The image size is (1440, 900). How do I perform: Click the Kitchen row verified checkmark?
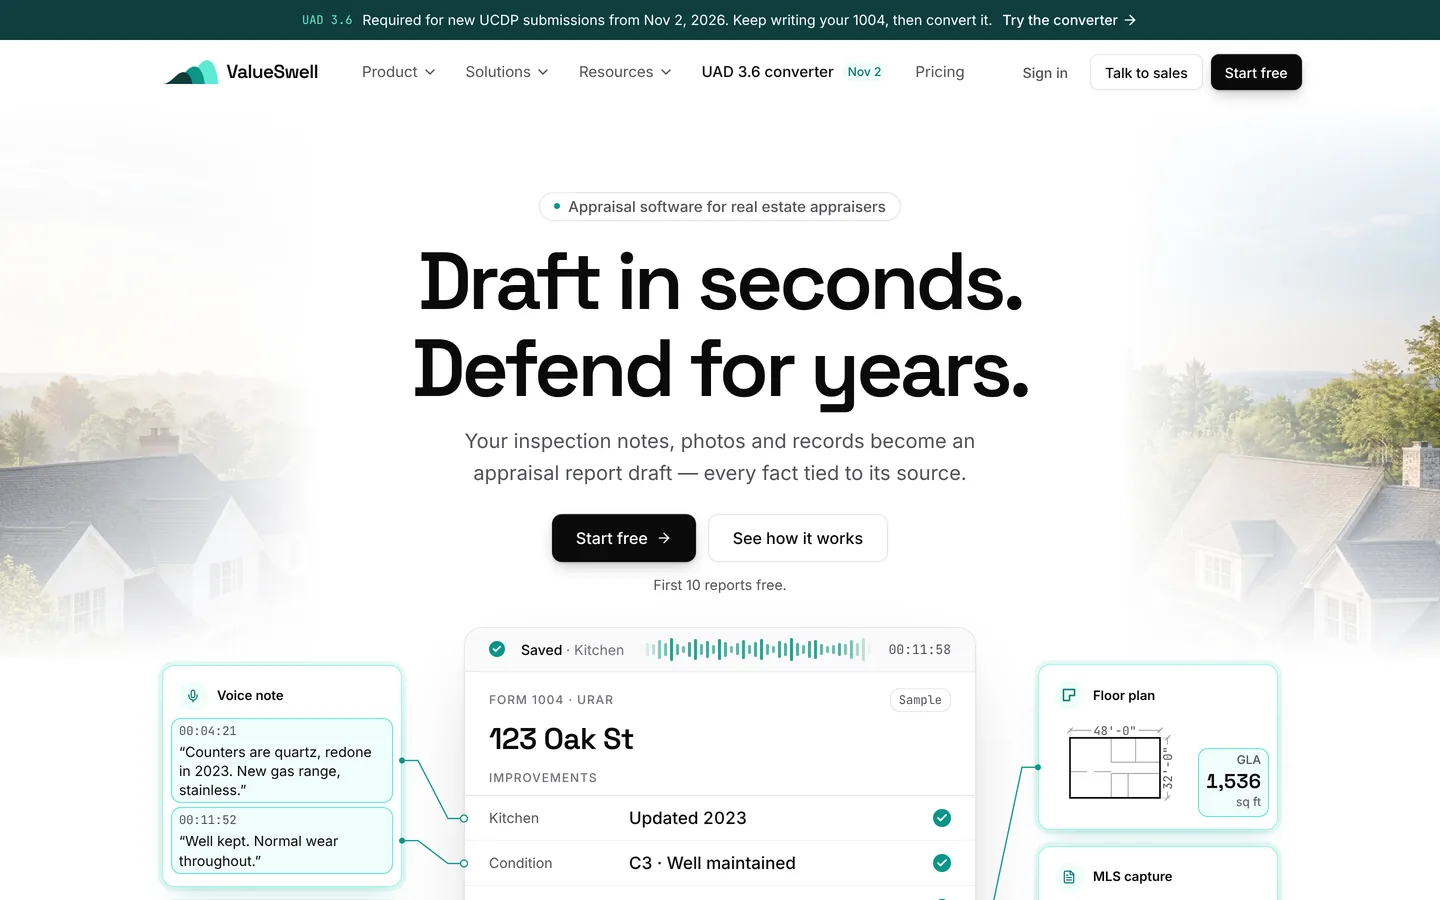[x=942, y=818]
